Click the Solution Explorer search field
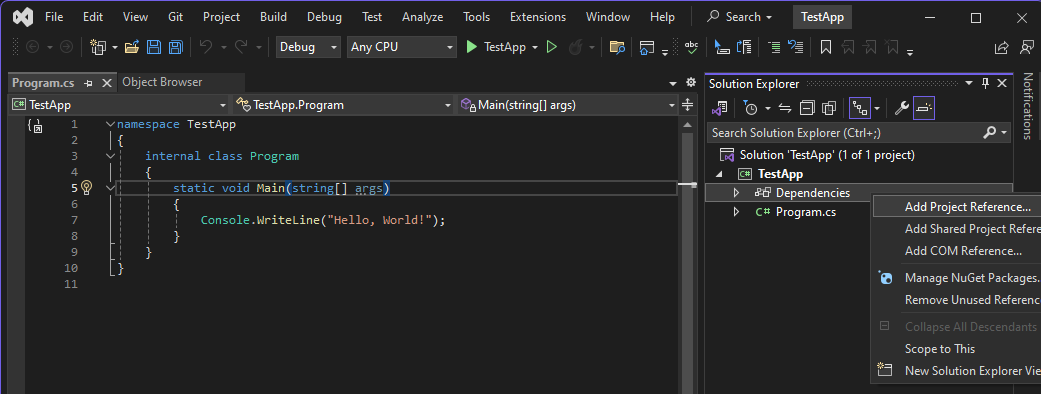The image size is (1041, 394). [x=859, y=133]
